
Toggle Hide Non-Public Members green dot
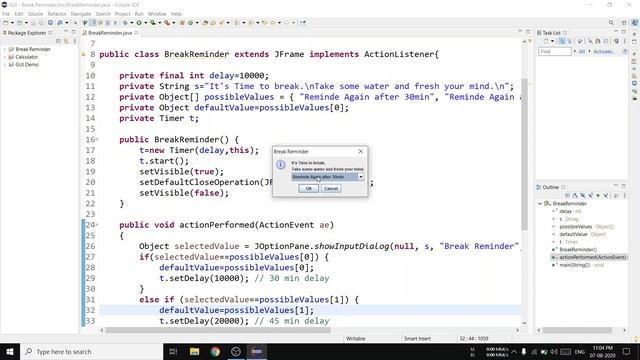point(598,195)
